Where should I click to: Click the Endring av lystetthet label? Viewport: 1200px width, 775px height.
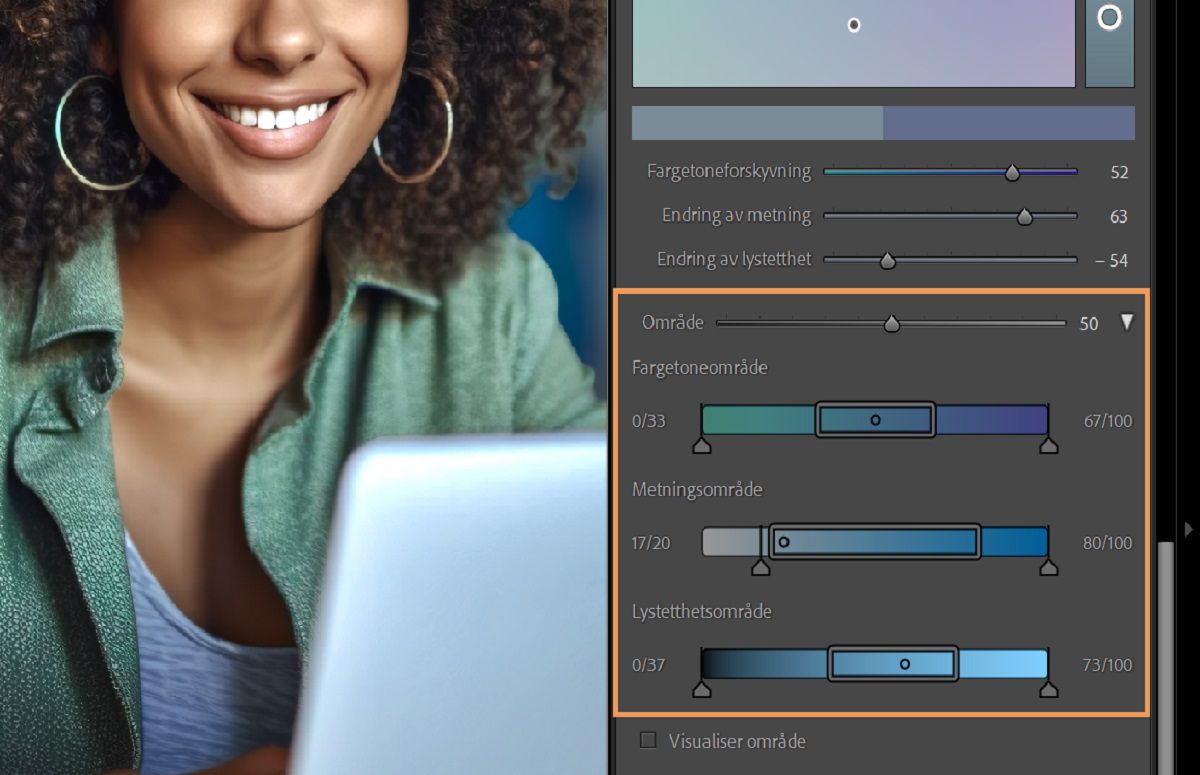734,259
